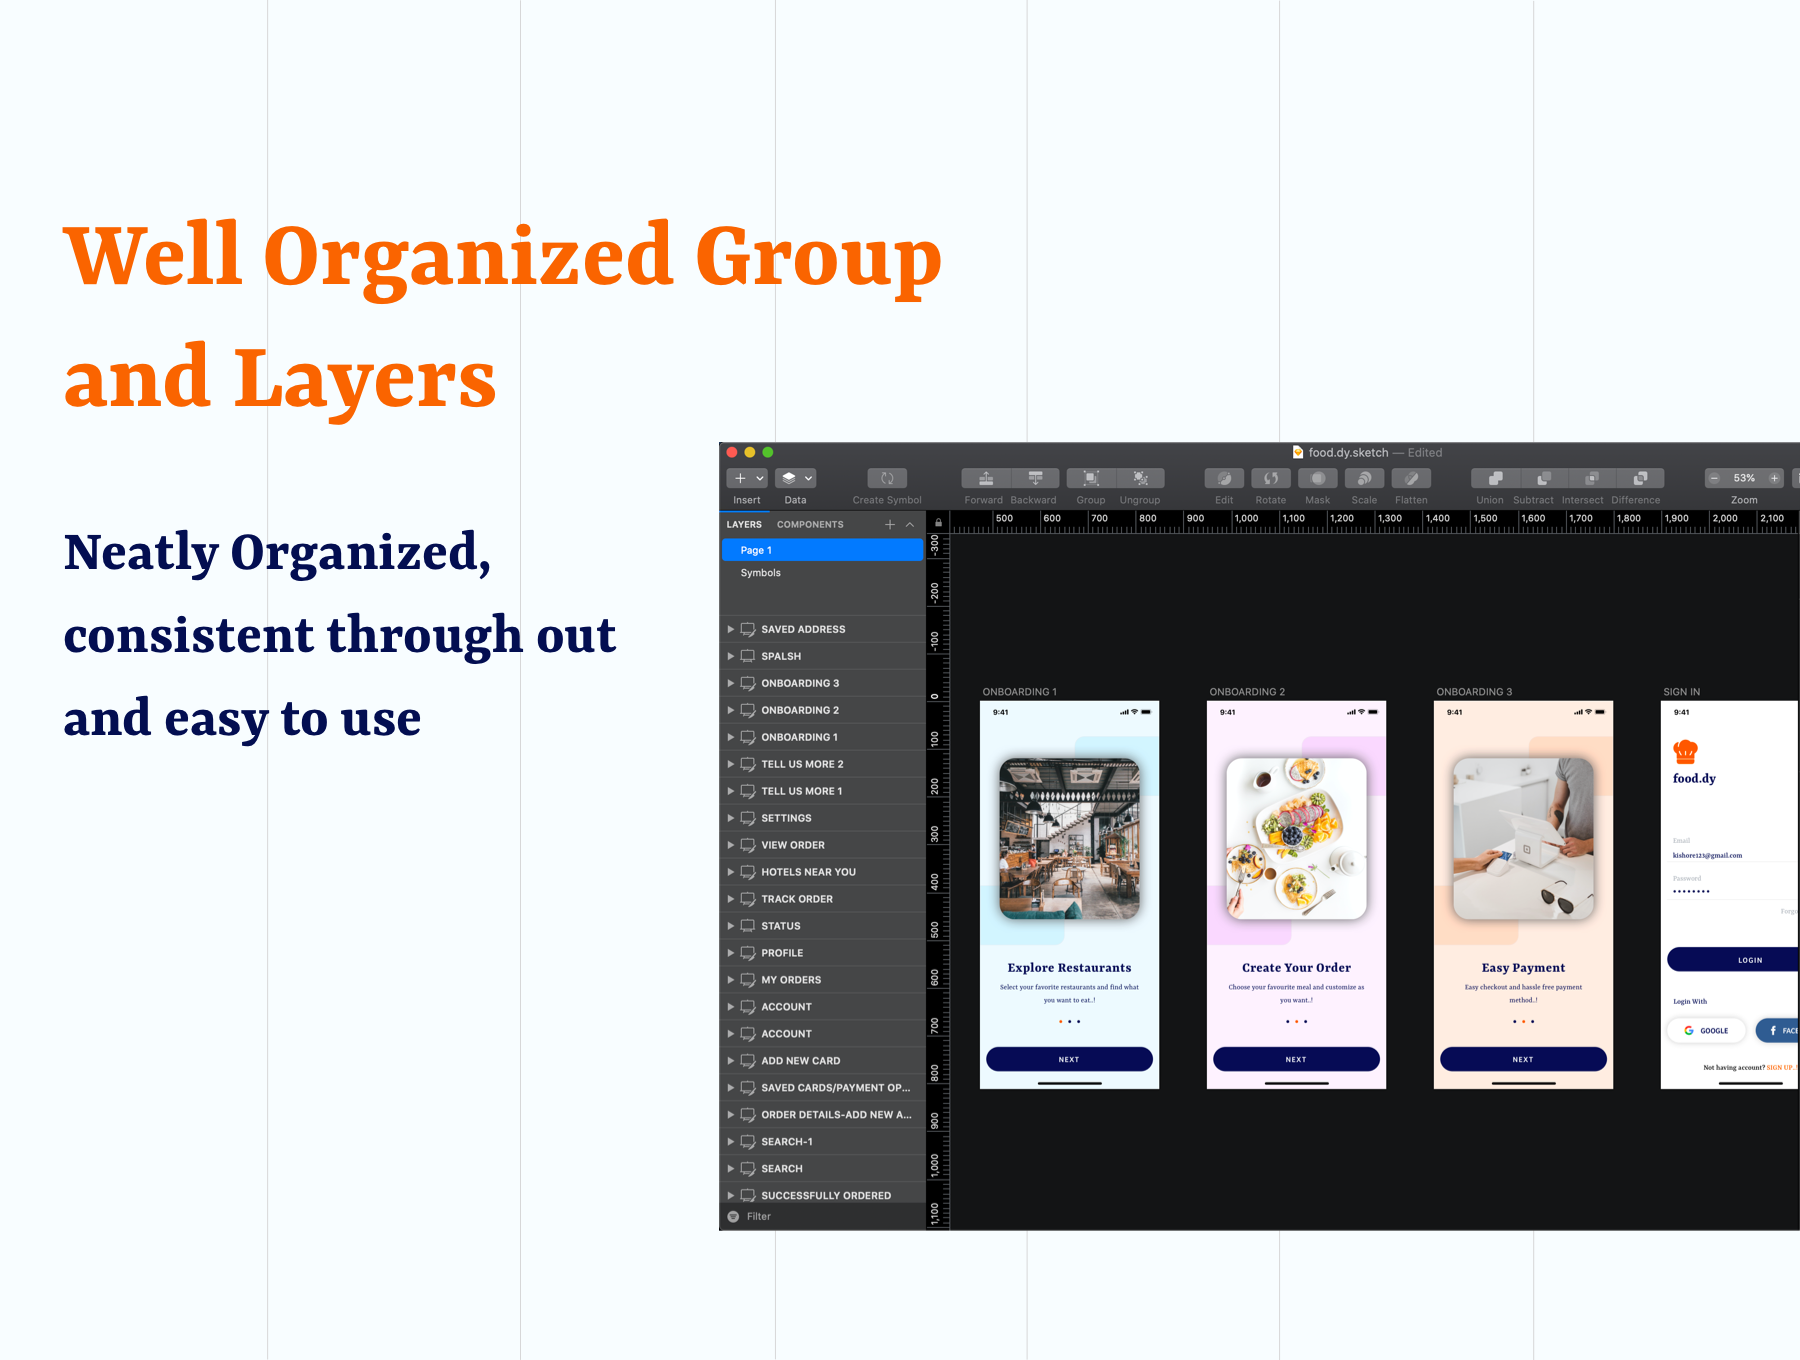This screenshot has width=1800, height=1360.
Task: Add a new page with plus button
Action: pos(889,525)
